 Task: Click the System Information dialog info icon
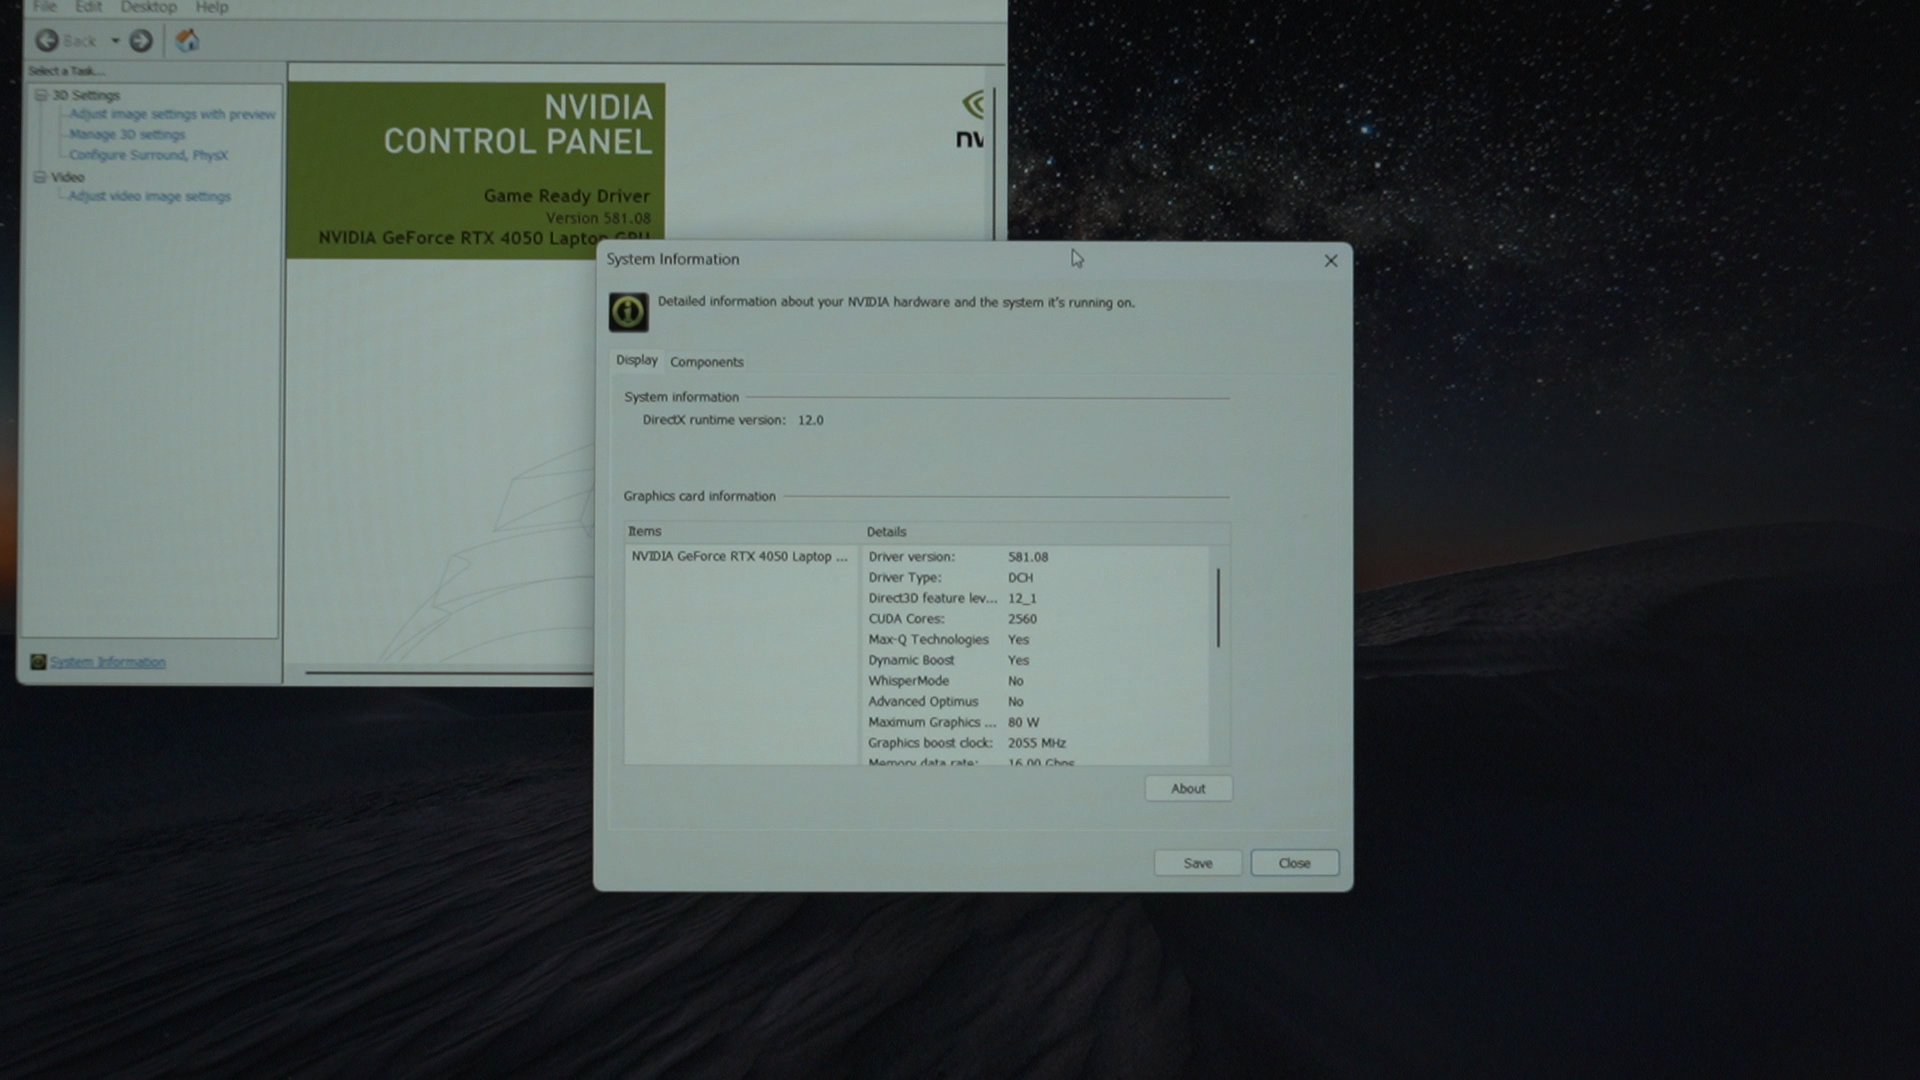628,312
